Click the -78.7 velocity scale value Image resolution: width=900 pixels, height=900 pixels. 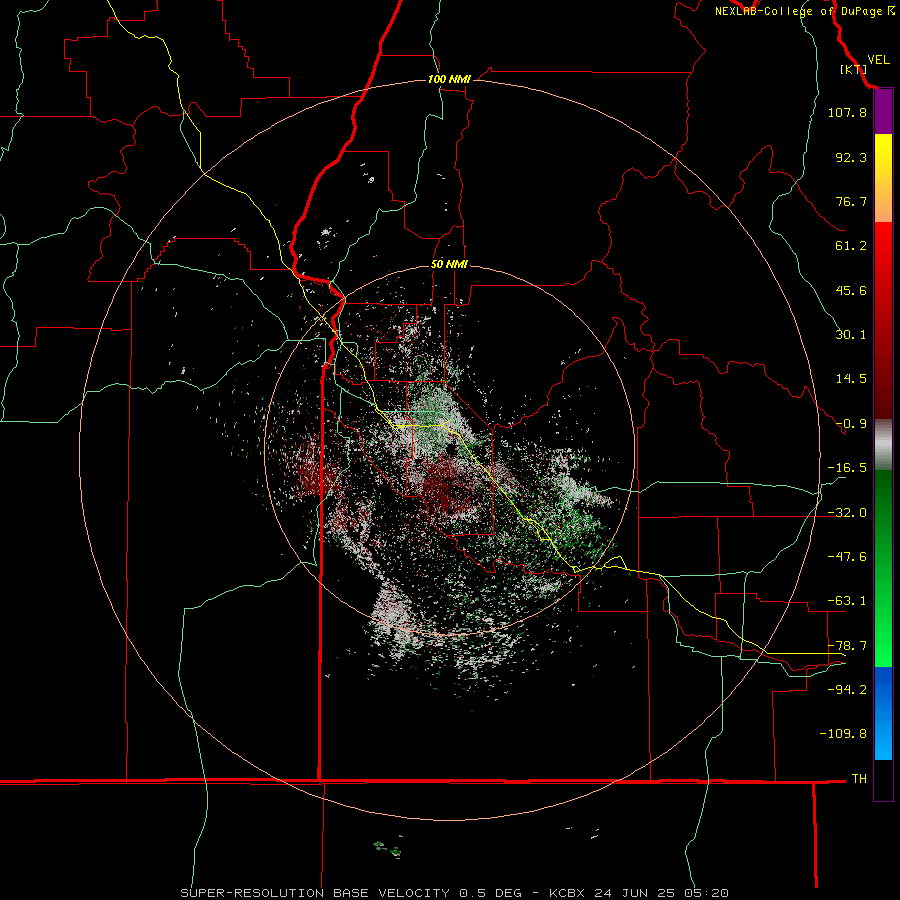(x=847, y=646)
